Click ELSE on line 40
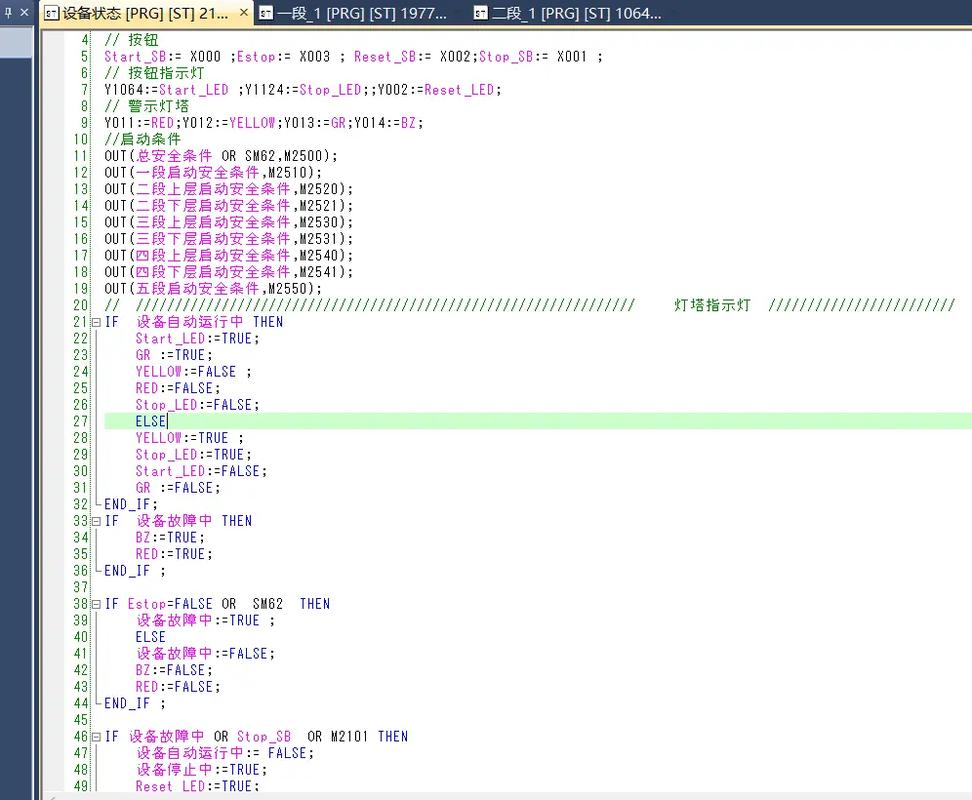Screen dimensions: 972x800 pos(151,637)
